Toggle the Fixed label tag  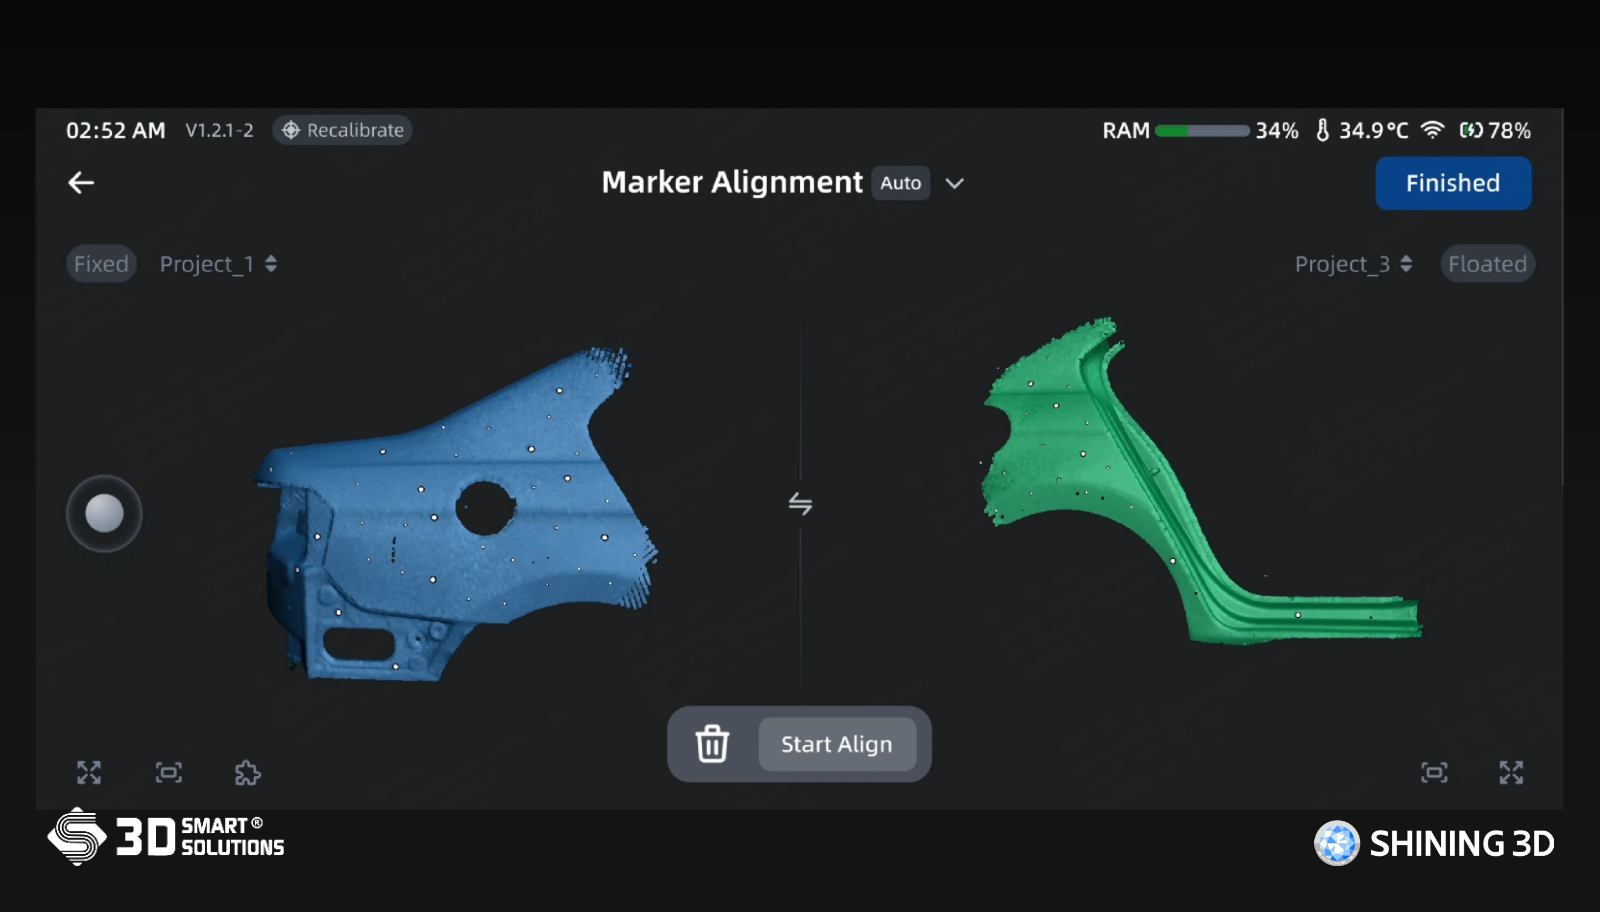point(101,264)
